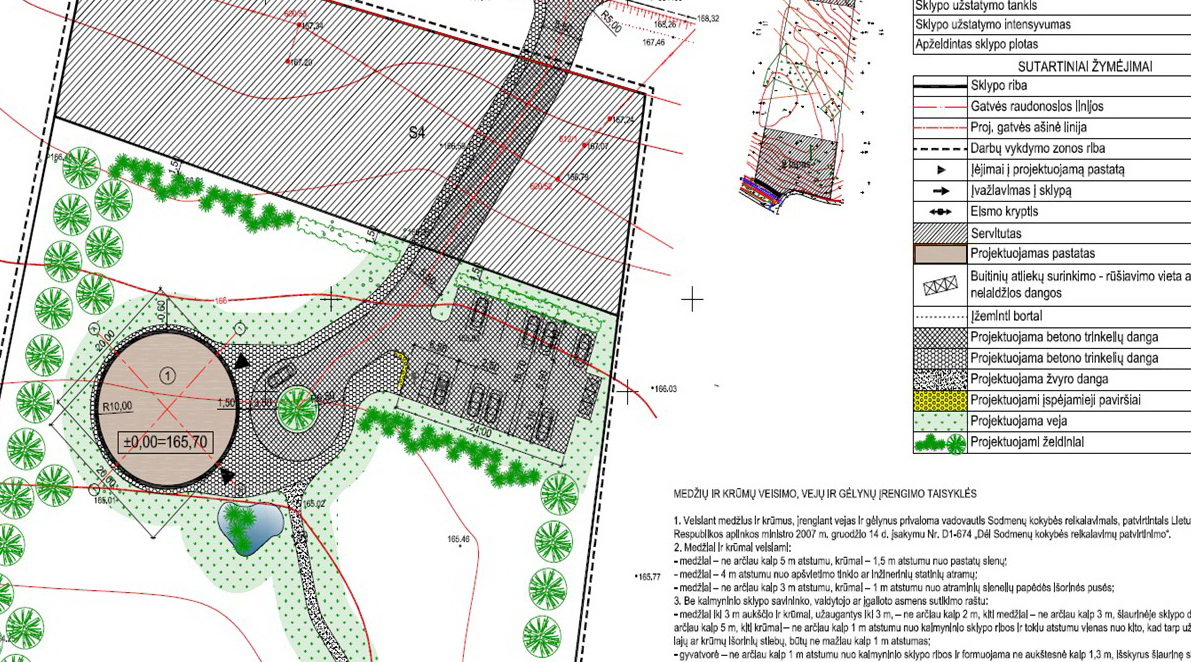Screen dimensions: 1191x662
Task: Pick the yellow įspėjamieji paviršiai legend swatch
Action: tap(940, 400)
